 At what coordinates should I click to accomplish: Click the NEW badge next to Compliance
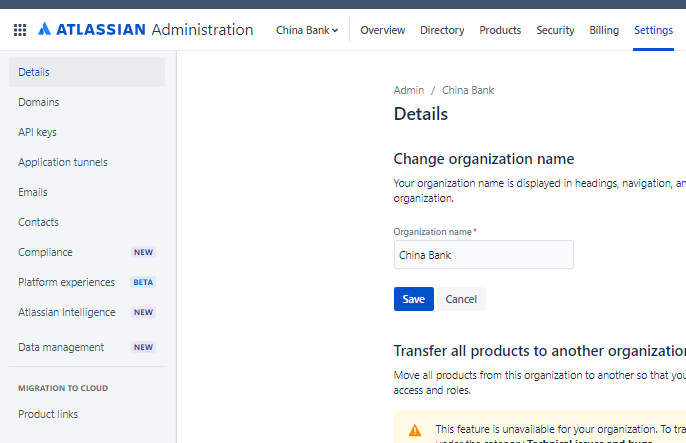pyautogui.click(x=143, y=252)
